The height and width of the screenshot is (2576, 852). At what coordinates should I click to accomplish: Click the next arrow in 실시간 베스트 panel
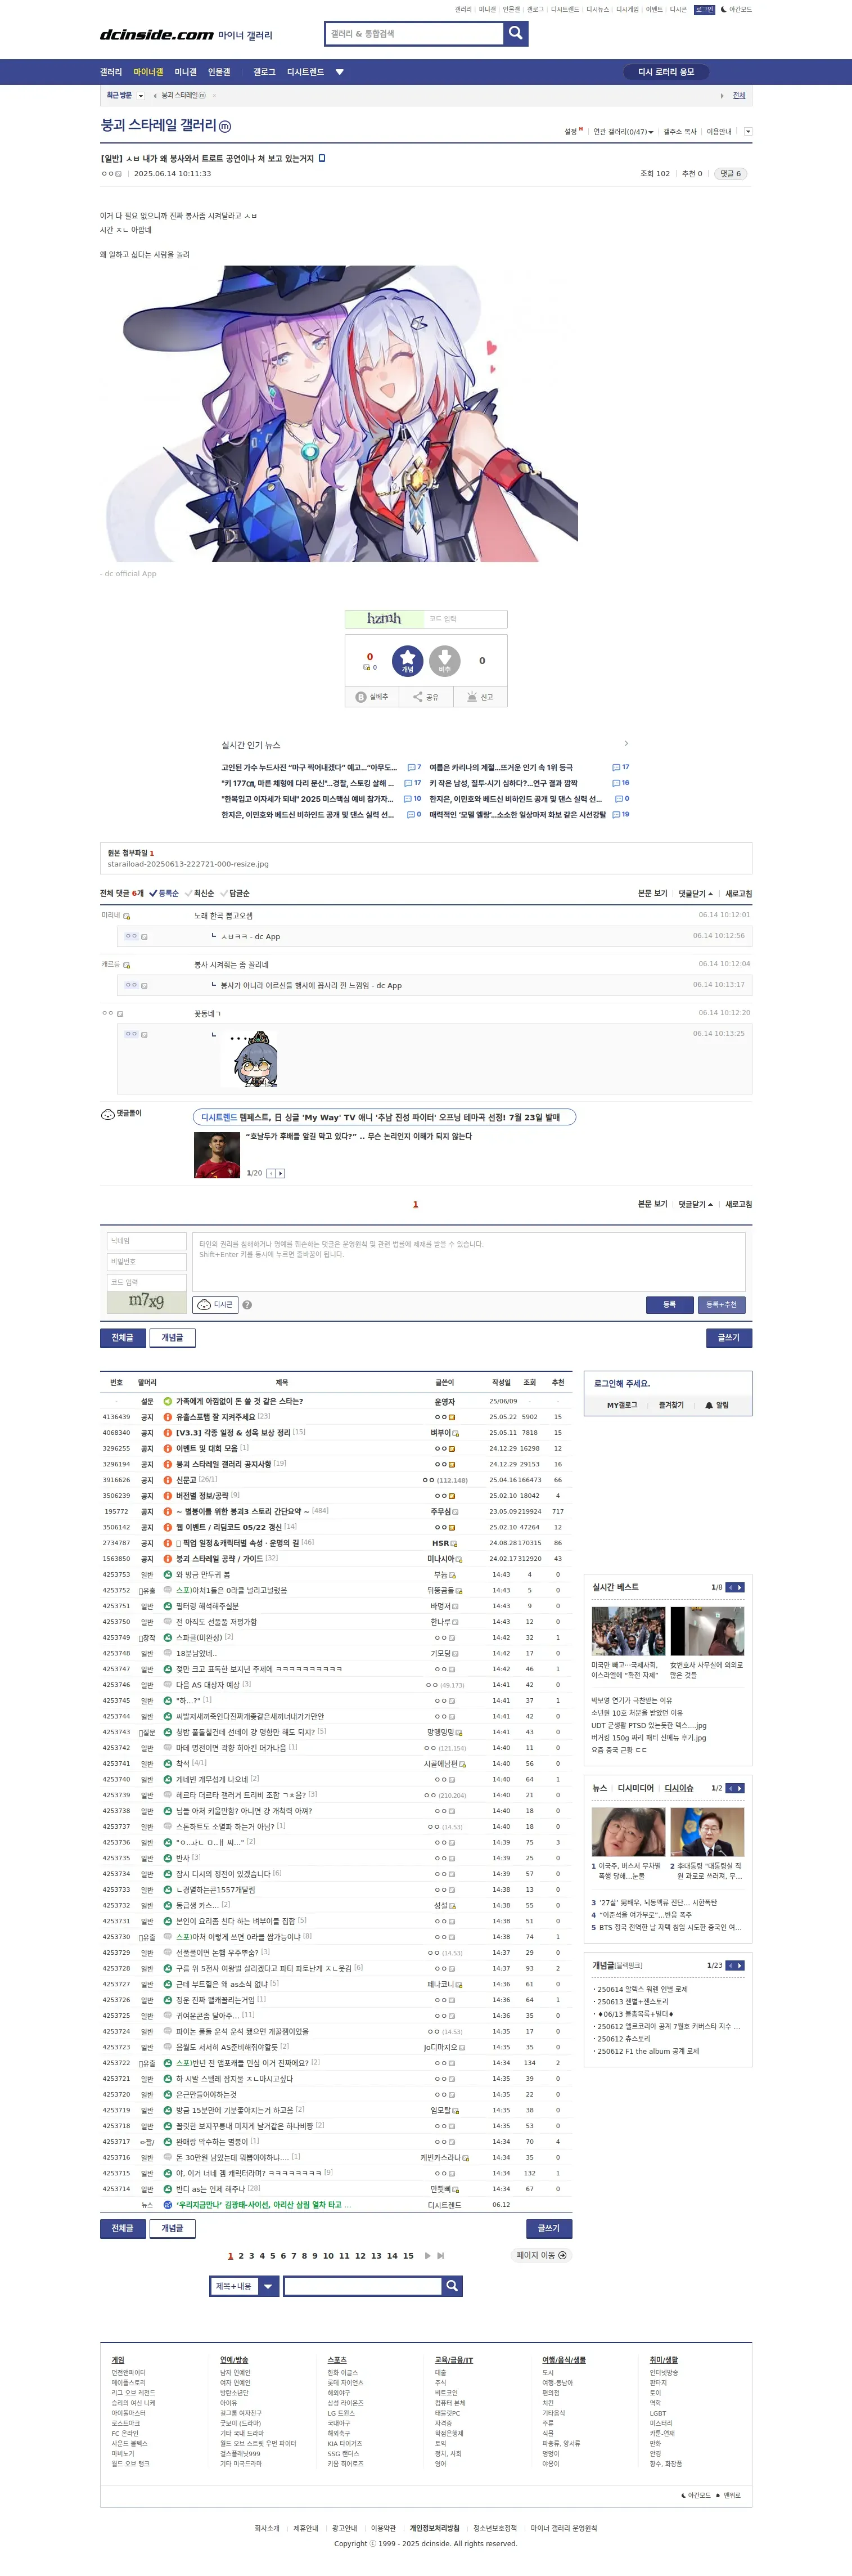pyautogui.click(x=740, y=1587)
